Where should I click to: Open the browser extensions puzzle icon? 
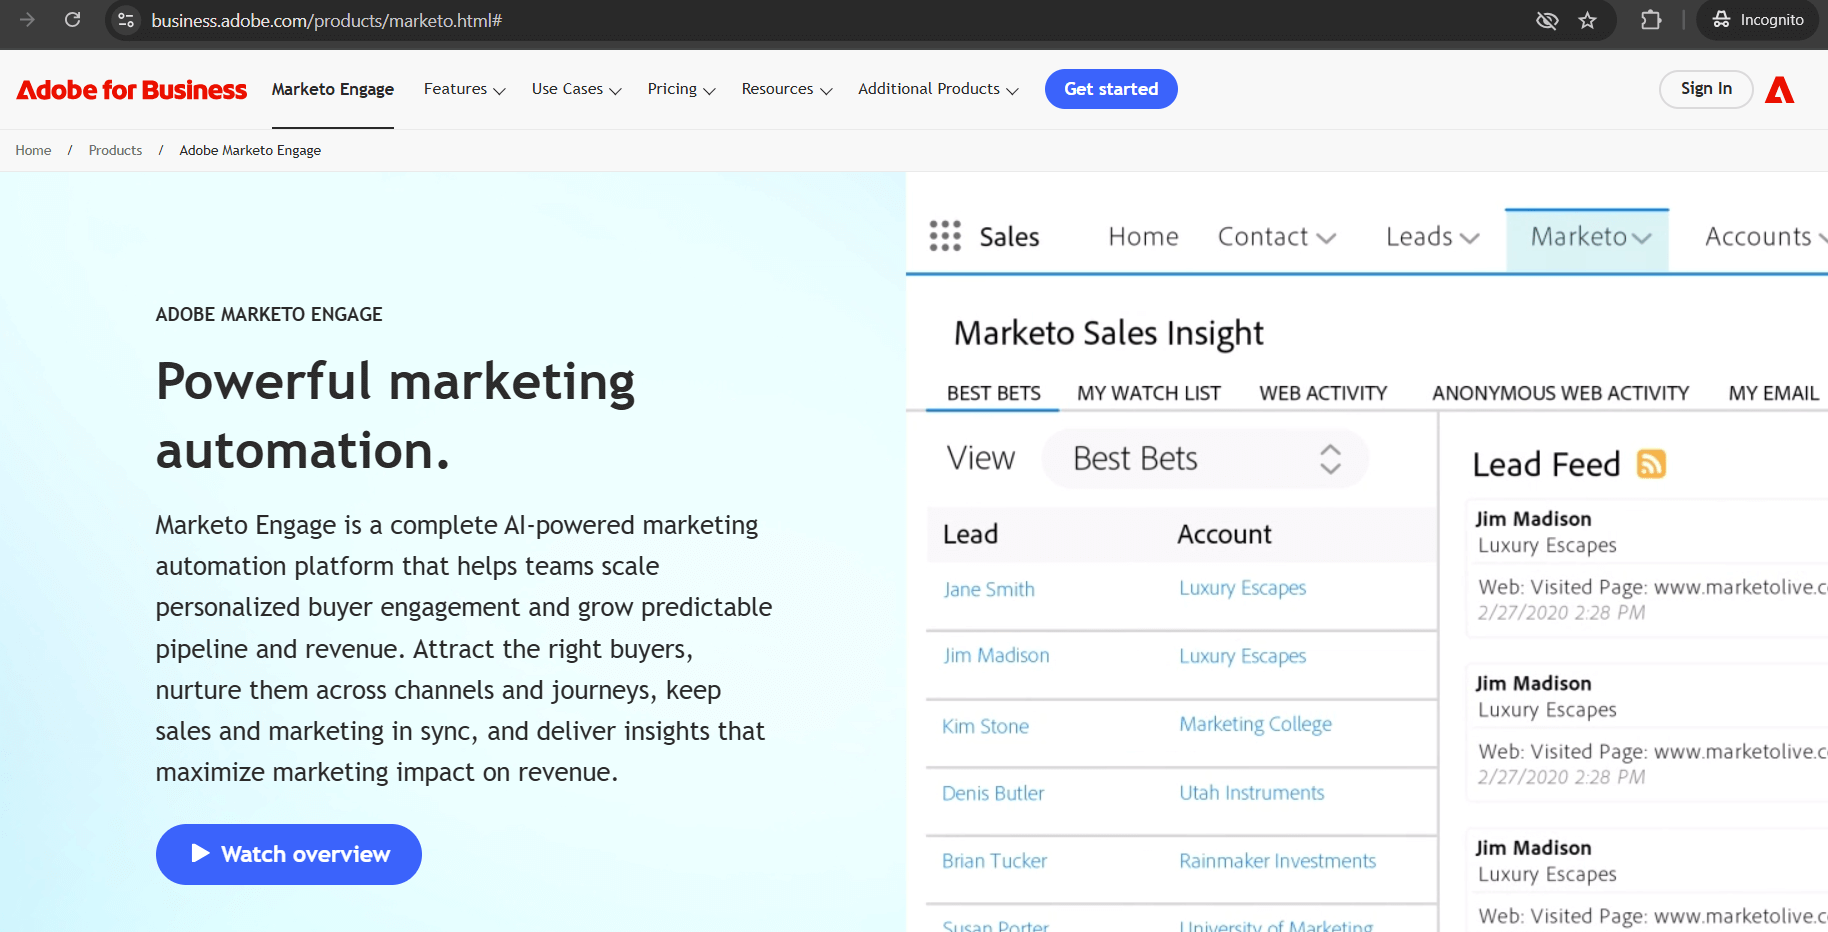[x=1651, y=20]
